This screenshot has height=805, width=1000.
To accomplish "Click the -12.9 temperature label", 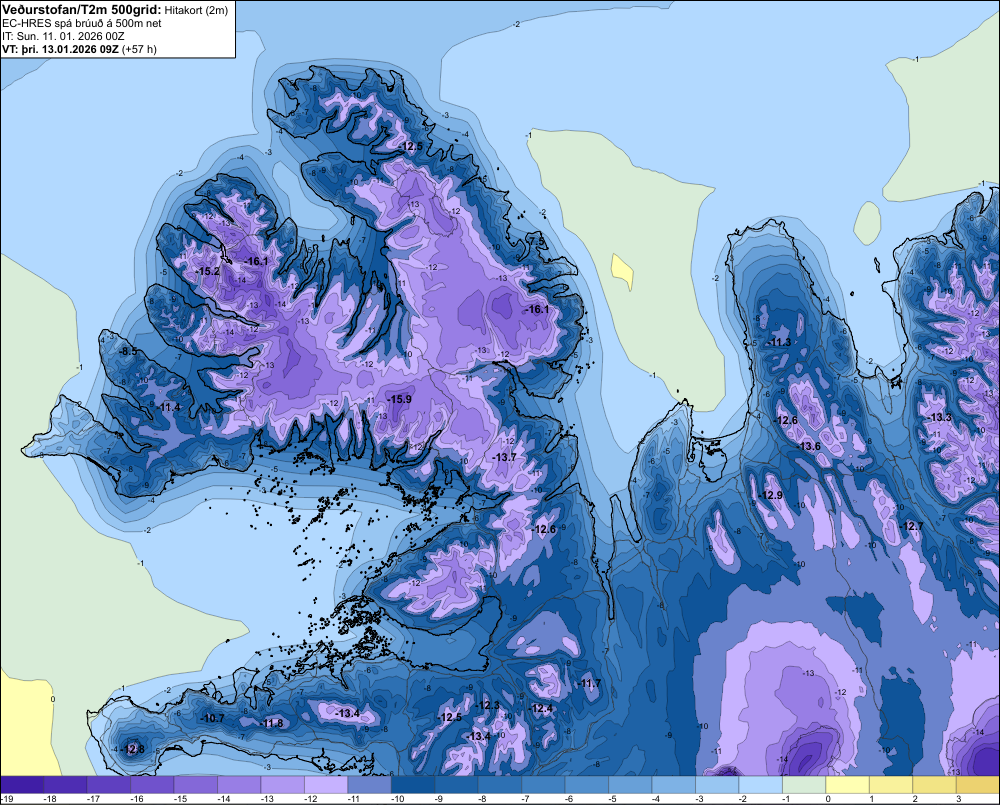I will pyautogui.click(x=770, y=496).
